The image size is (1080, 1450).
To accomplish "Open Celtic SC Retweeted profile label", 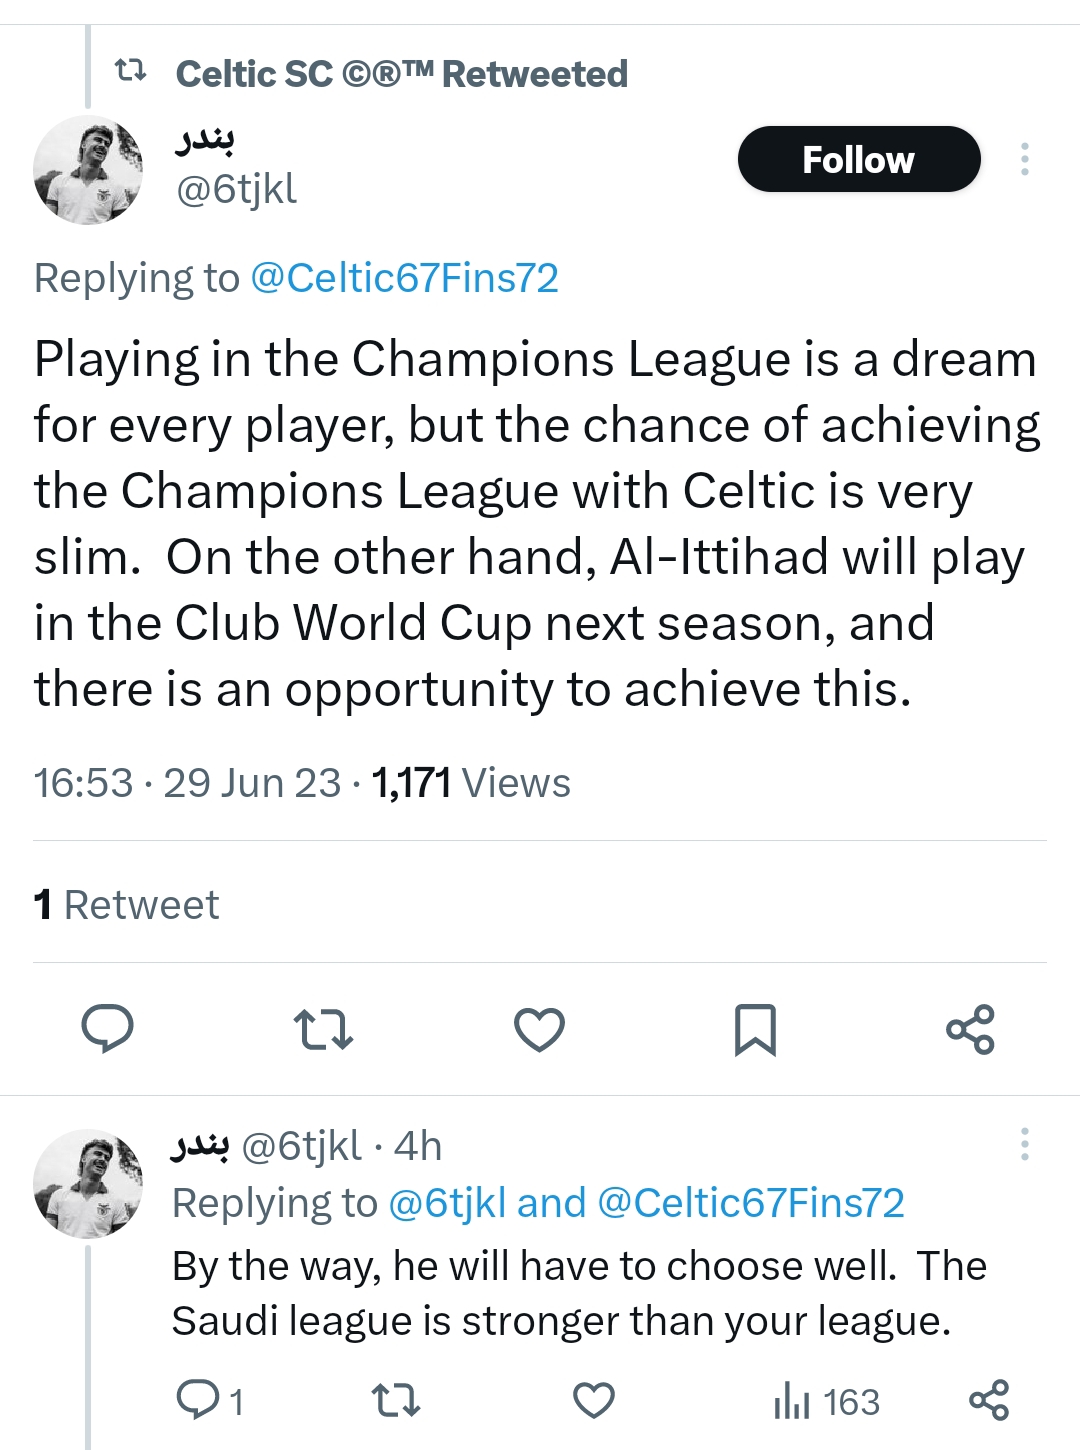I will coord(401,73).
